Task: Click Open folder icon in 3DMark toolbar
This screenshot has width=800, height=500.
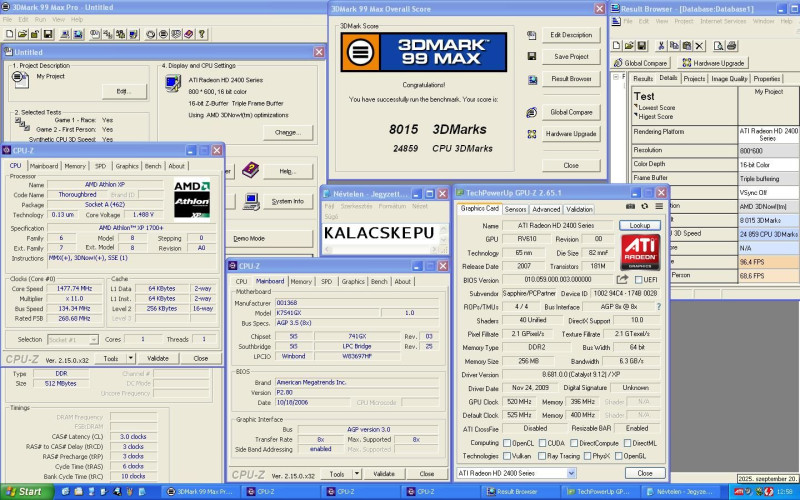Action: point(22,34)
